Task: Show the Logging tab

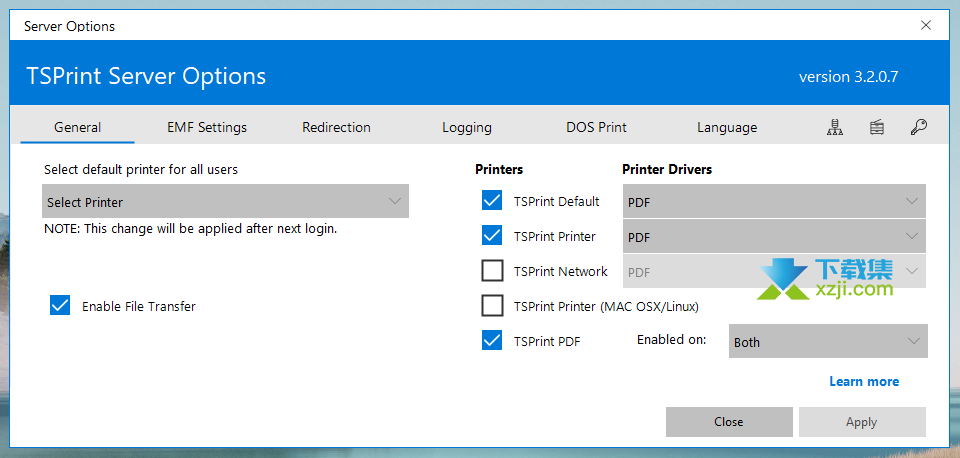Action: tap(467, 127)
